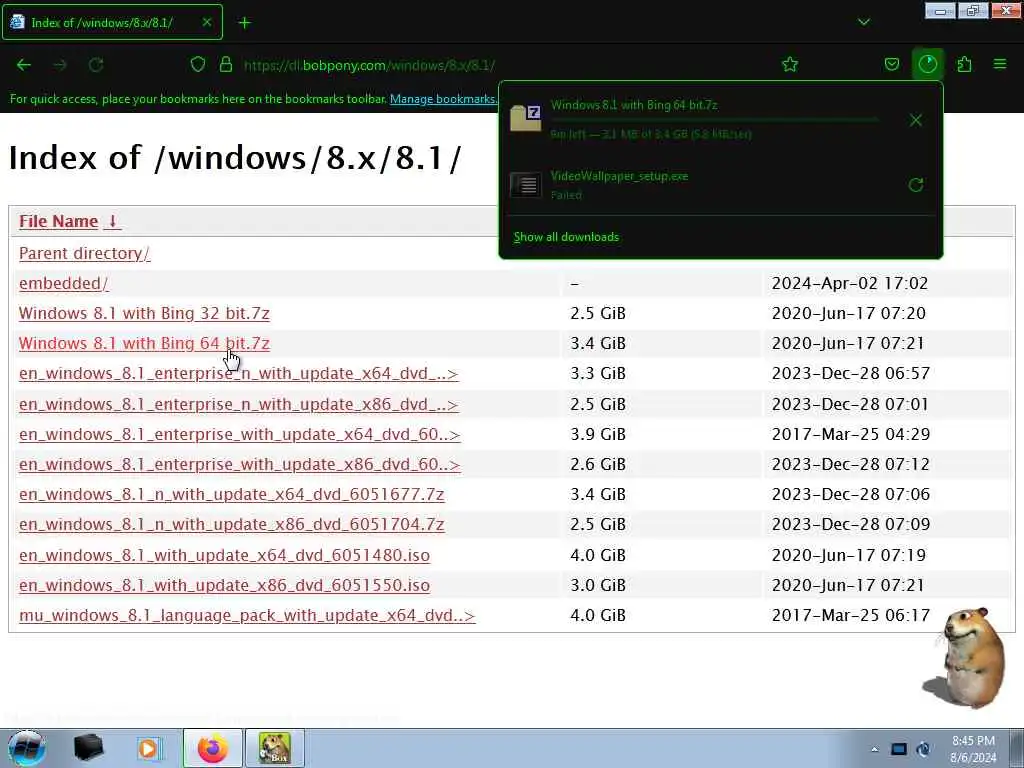Reload the page with the refresh icon
Image resolution: width=1024 pixels, height=768 pixels.
[96, 65]
